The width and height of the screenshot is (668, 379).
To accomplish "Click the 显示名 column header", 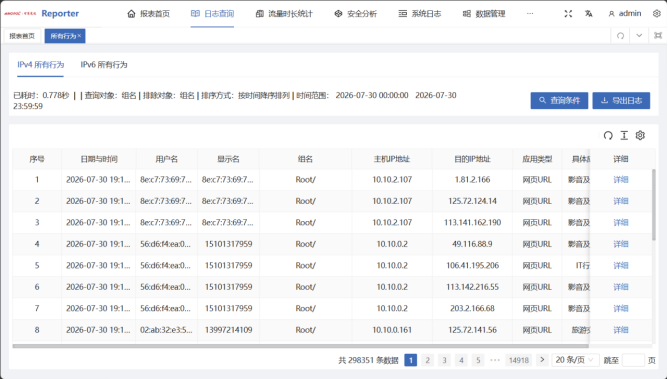I will coord(228,159).
